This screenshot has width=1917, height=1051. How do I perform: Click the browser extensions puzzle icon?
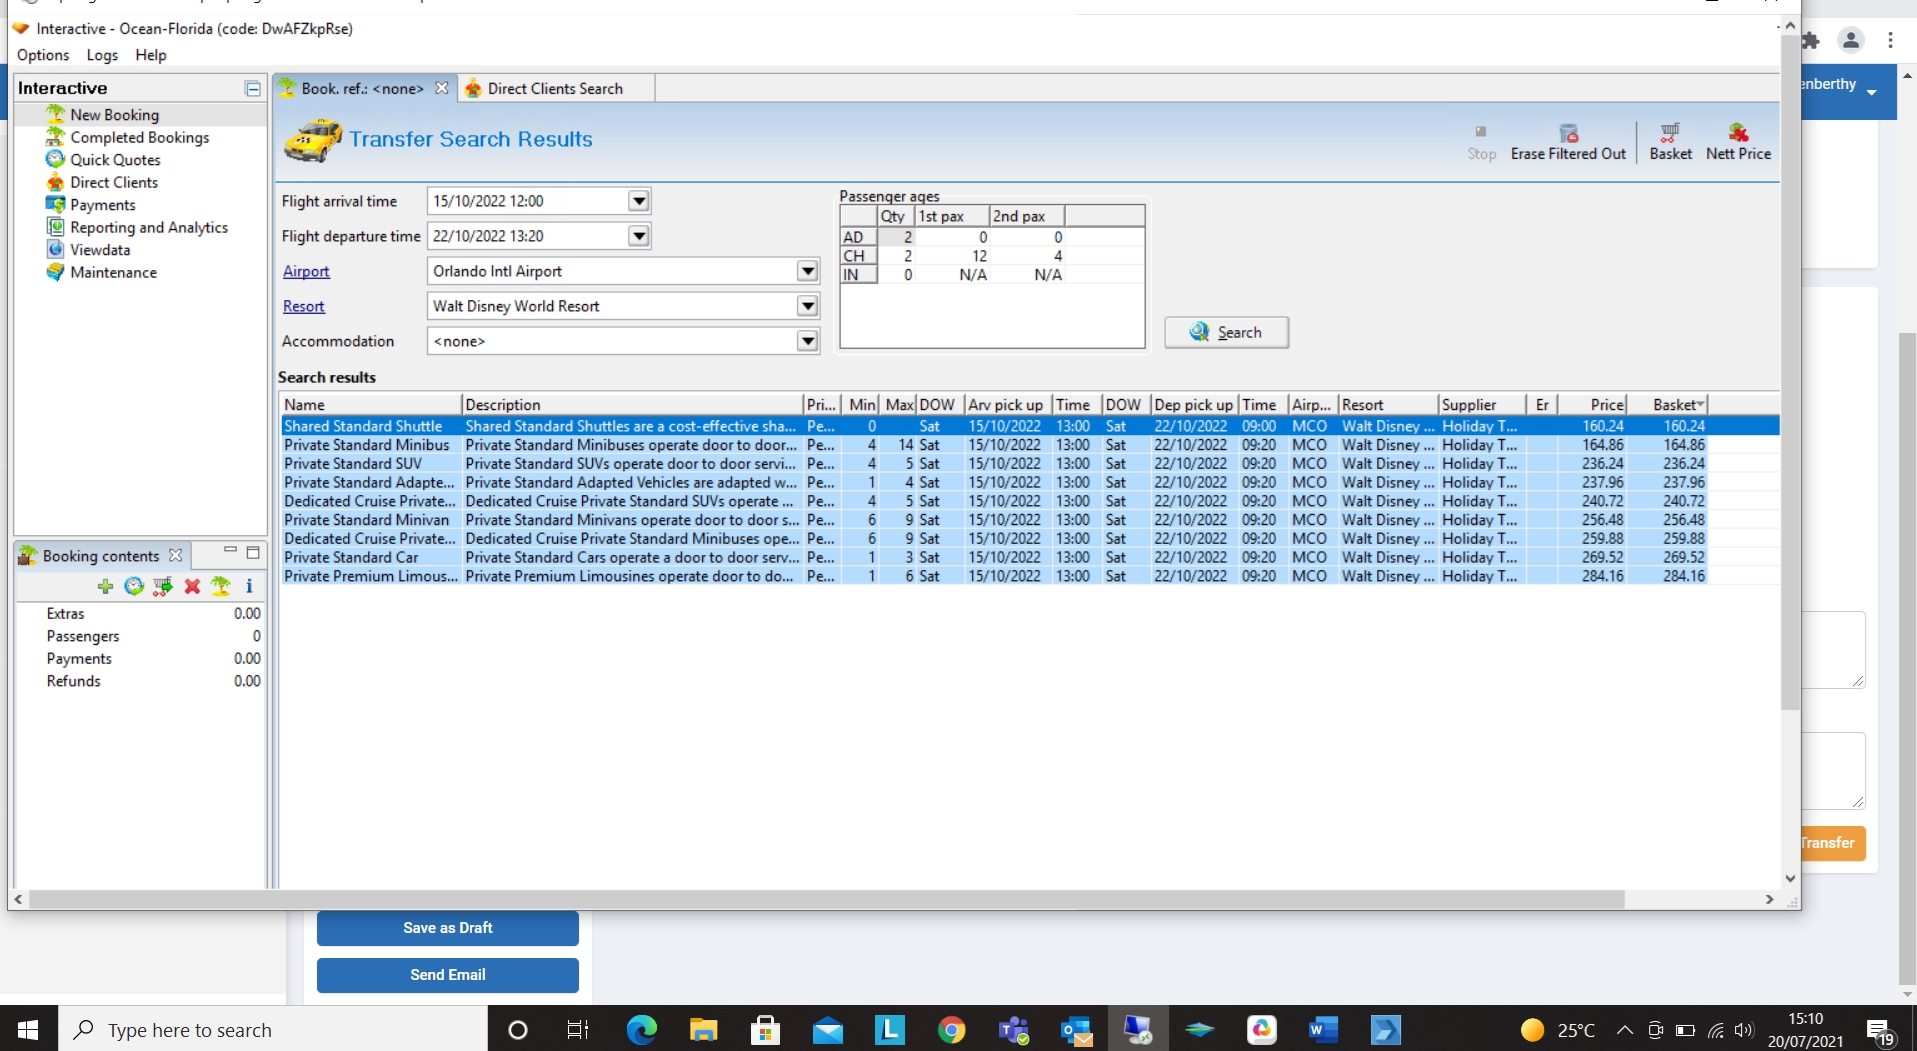tap(1811, 40)
